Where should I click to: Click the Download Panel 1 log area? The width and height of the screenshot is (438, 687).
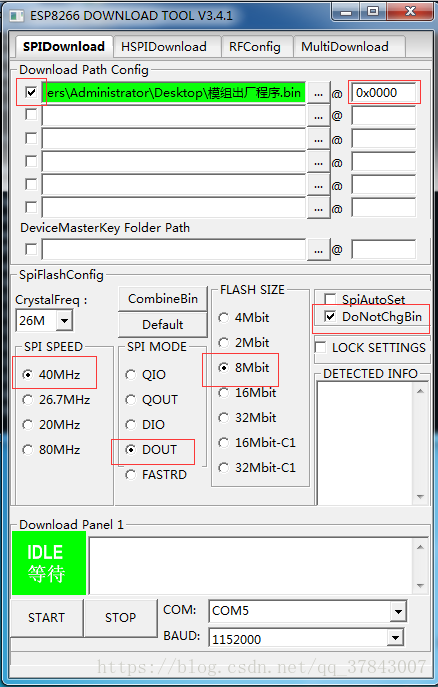(252, 566)
